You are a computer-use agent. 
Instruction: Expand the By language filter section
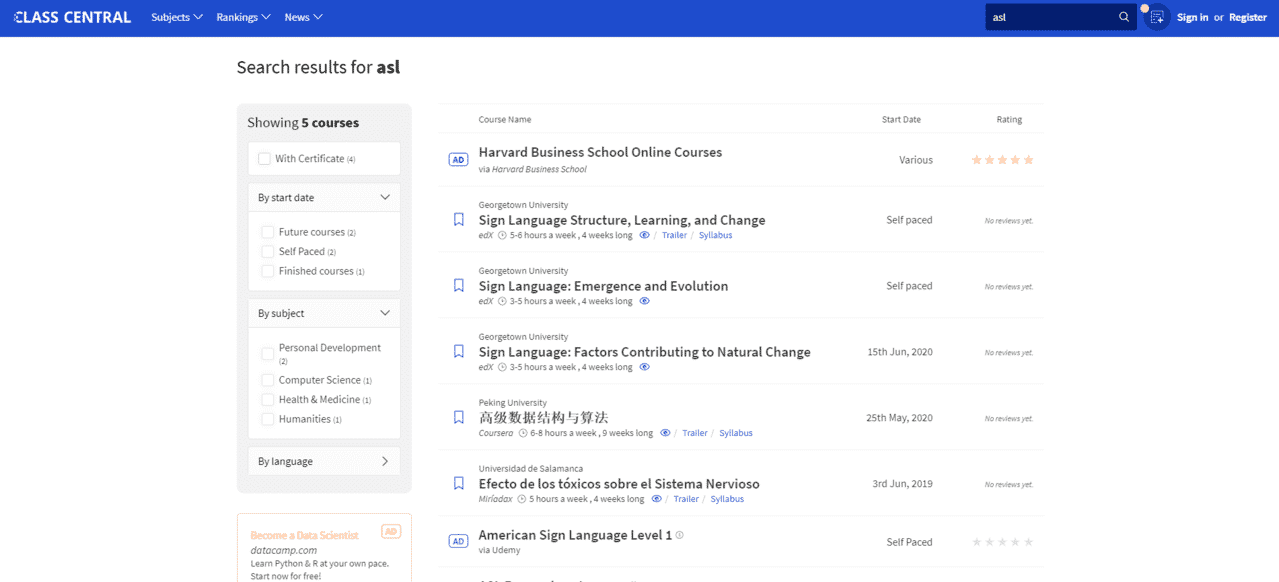tap(324, 461)
